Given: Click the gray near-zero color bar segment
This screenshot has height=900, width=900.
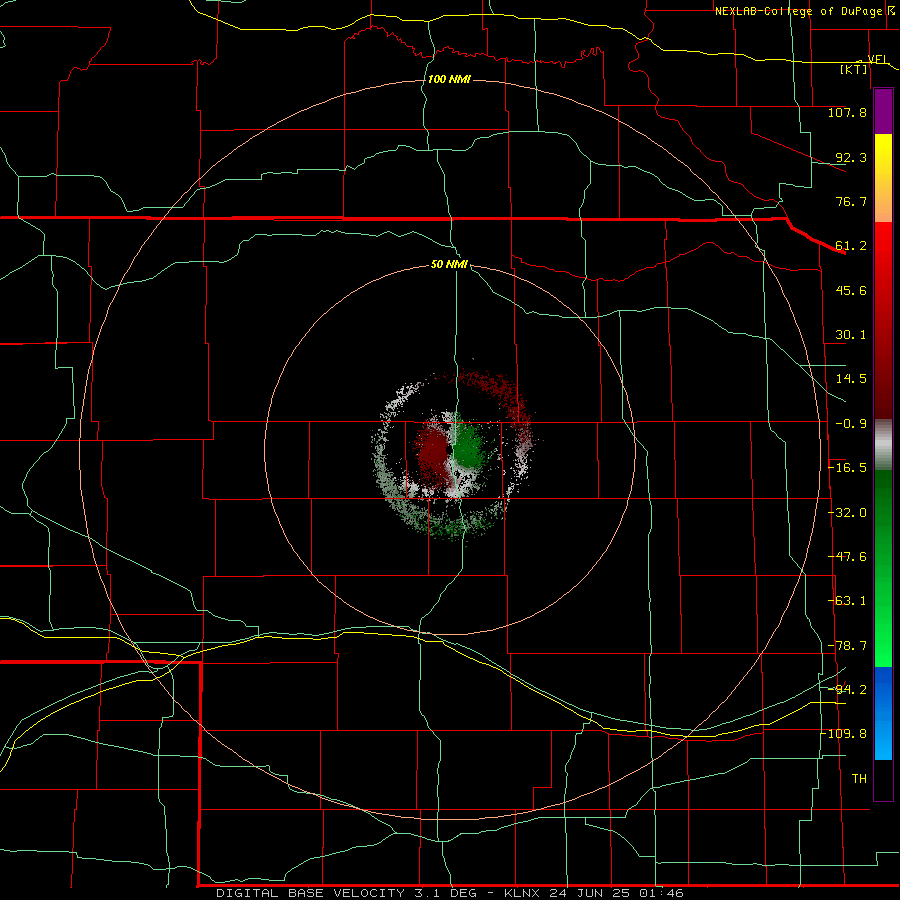Looking at the screenshot, I should pos(883,445).
